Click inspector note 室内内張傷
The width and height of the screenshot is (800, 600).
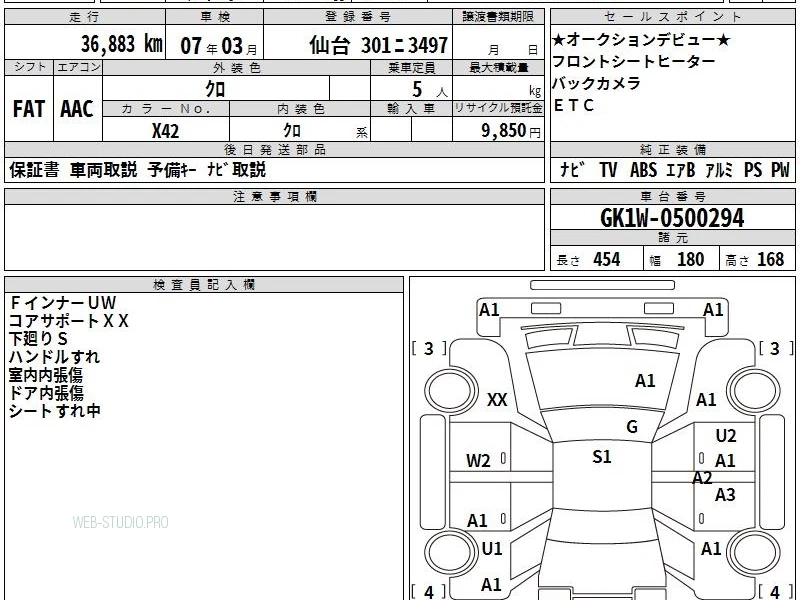pos(46,375)
